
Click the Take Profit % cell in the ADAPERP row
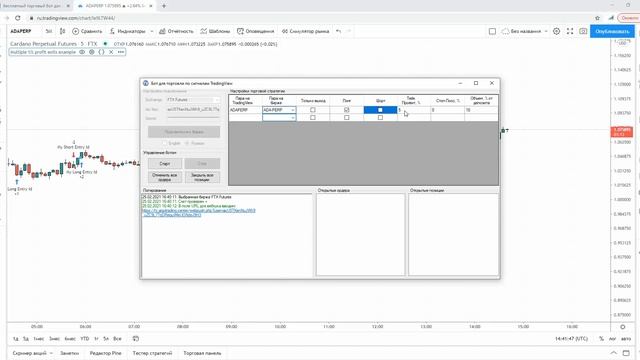pos(414,110)
